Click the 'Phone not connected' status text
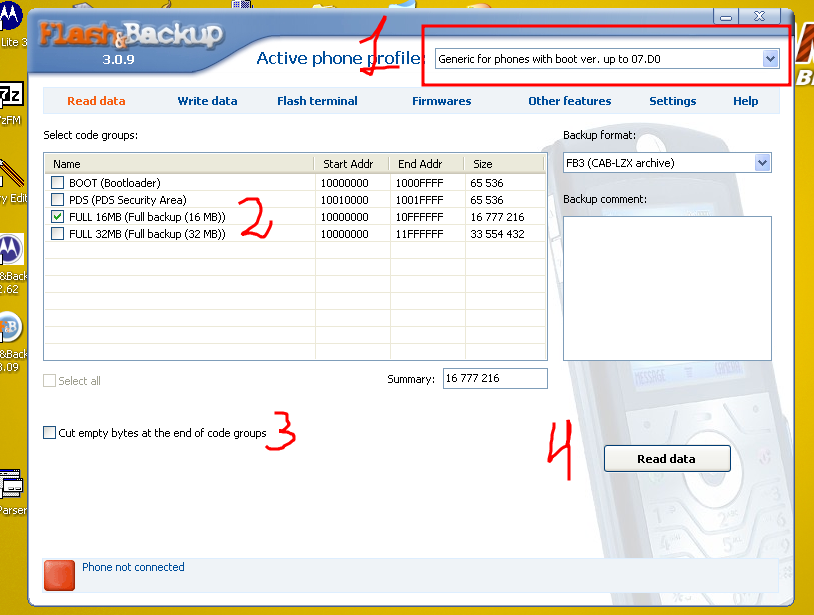814x615 pixels. tap(133, 567)
